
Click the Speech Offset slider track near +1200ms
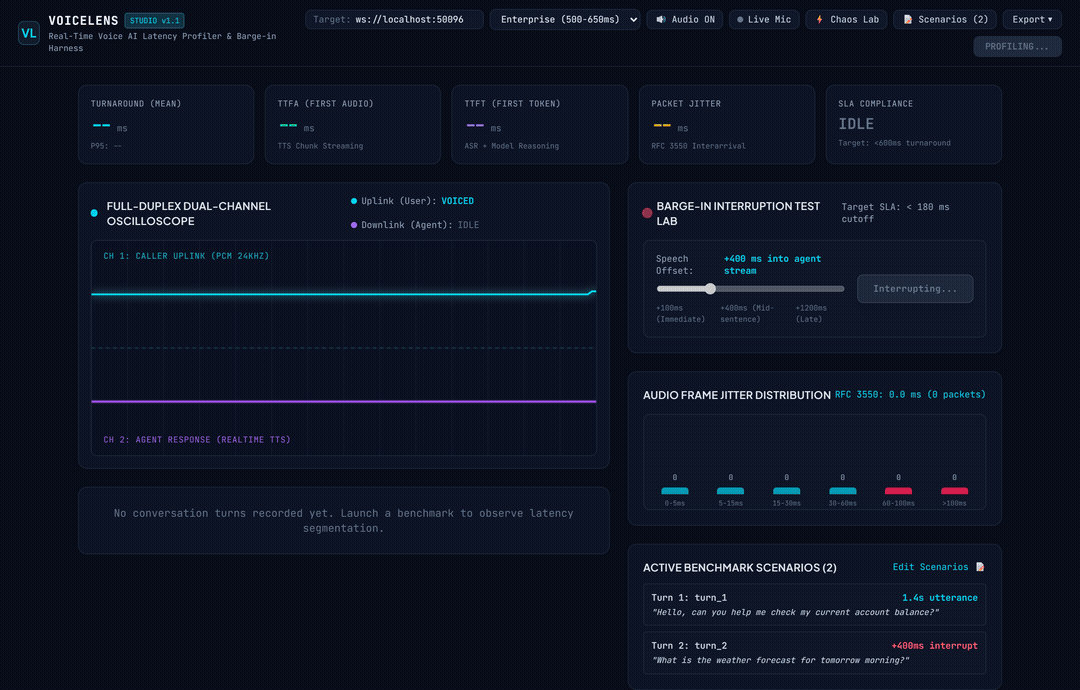click(x=811, y=289)
